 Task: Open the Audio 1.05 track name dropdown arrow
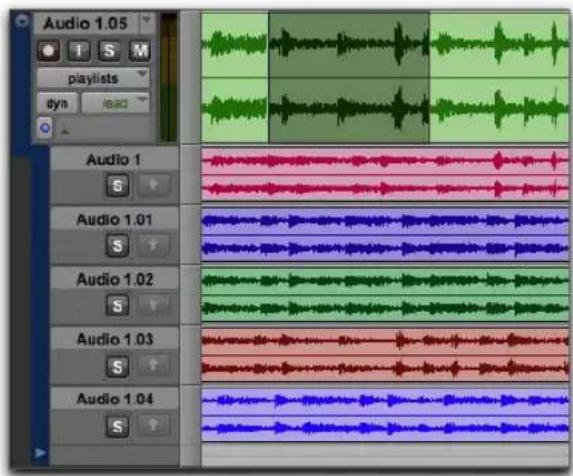147,21
